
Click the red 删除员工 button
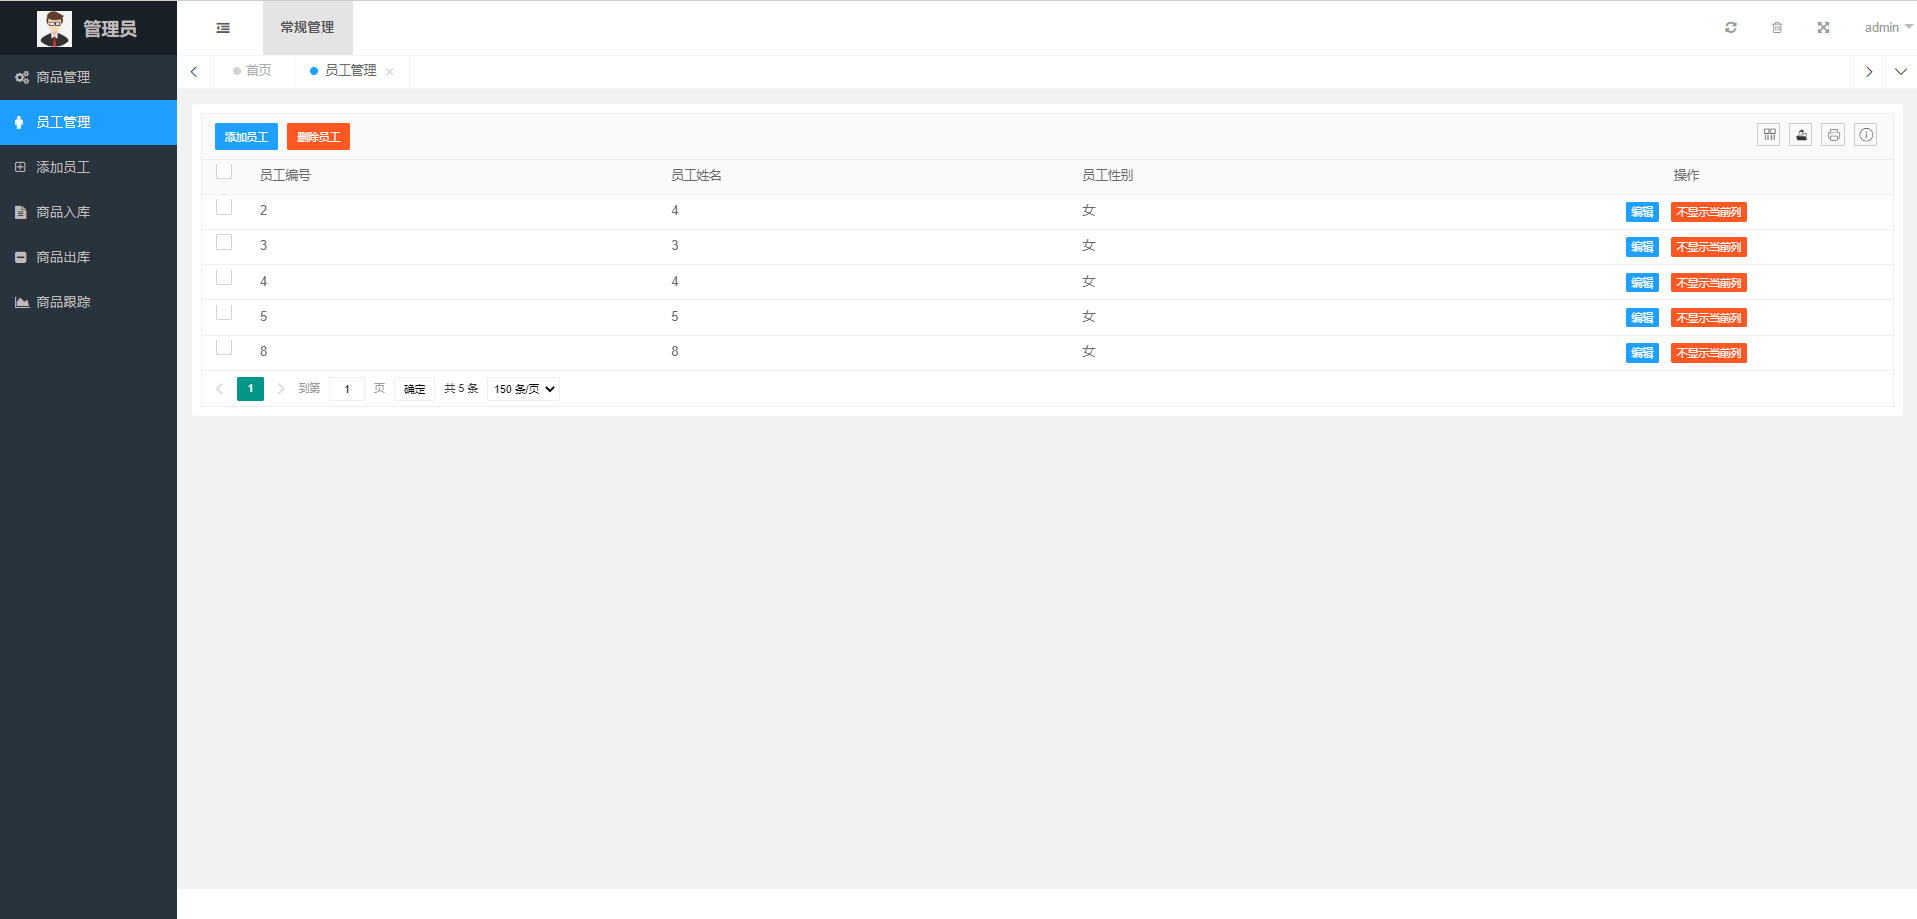pyautogui.click(x=318, y=137)
